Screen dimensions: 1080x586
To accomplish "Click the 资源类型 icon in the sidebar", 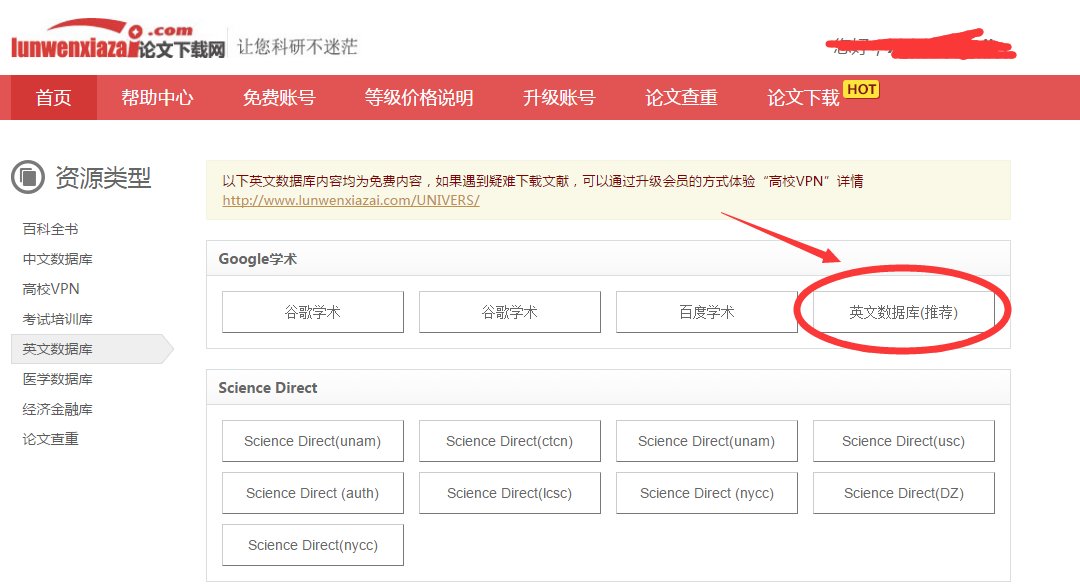I will point(28,178).
